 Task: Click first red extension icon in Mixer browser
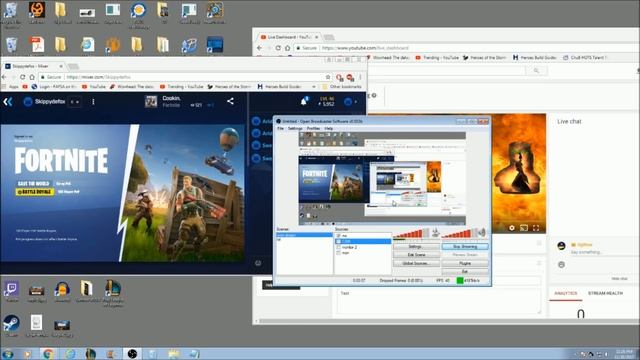[340, 77]
